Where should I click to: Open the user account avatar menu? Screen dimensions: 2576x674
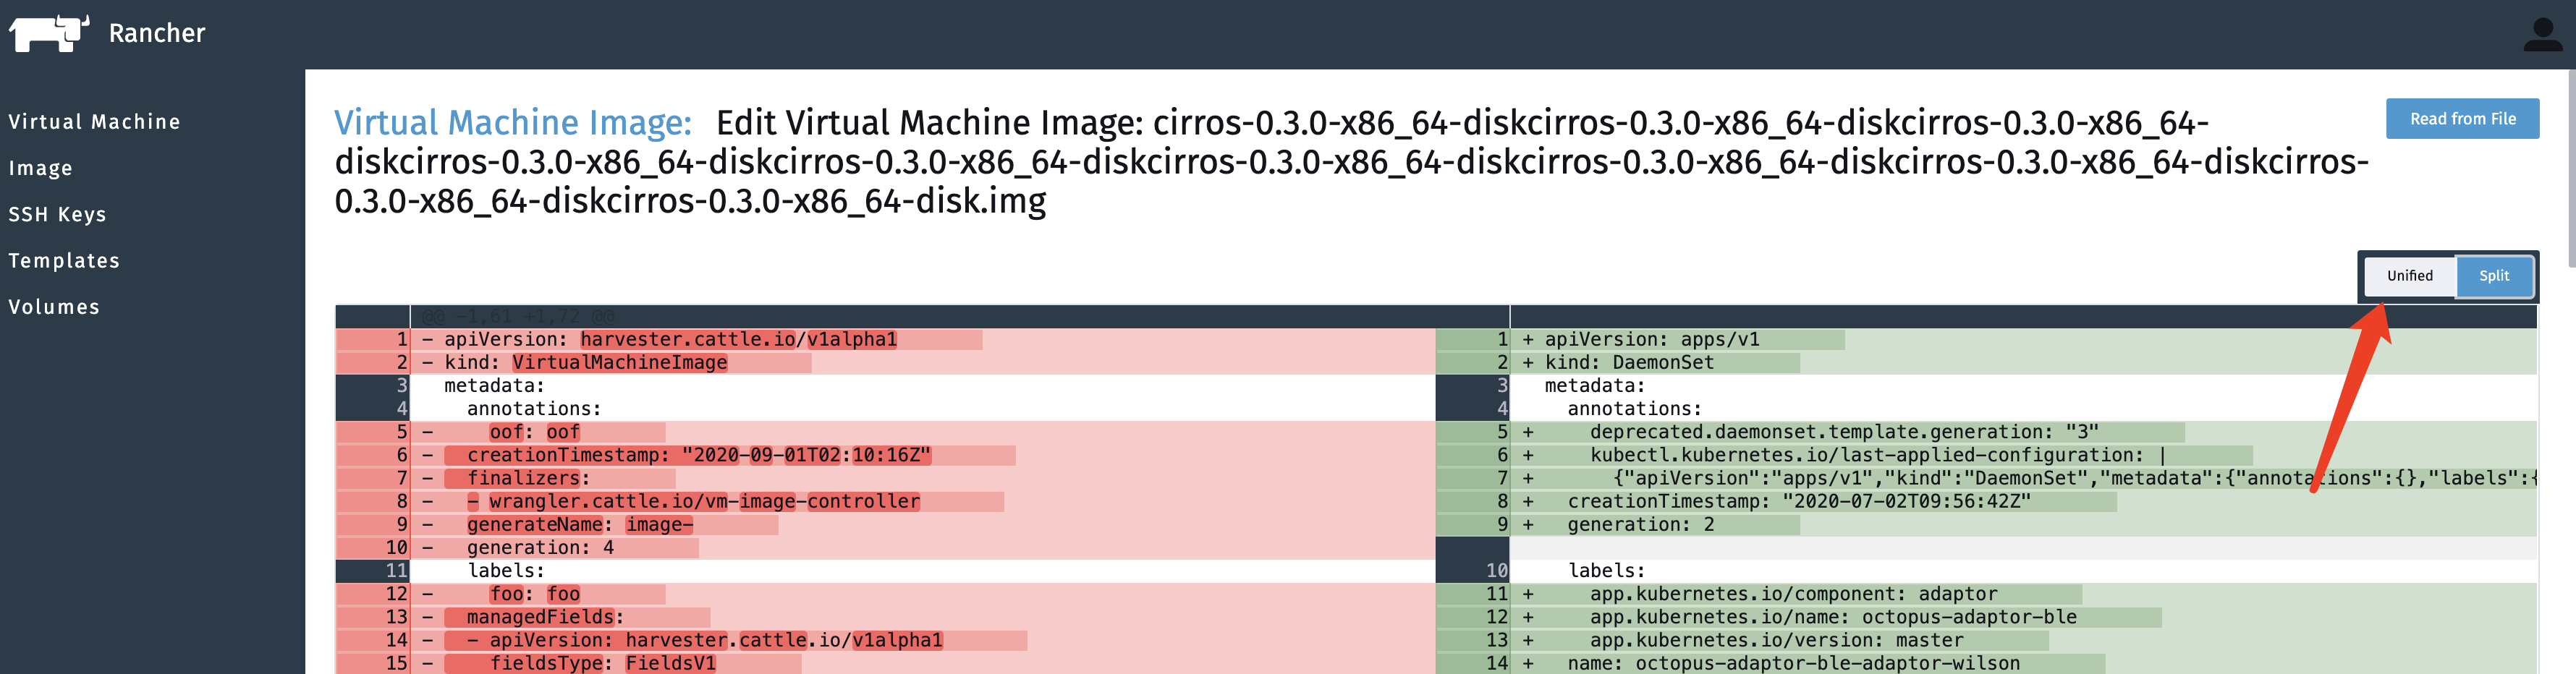click(x=2543, y=34)
